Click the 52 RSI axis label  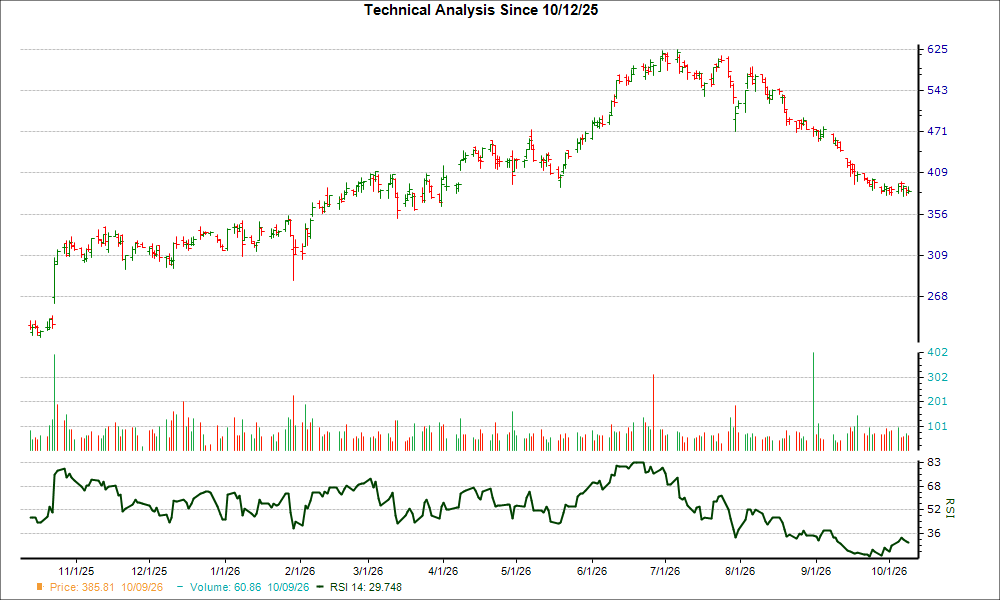(934, 509)
